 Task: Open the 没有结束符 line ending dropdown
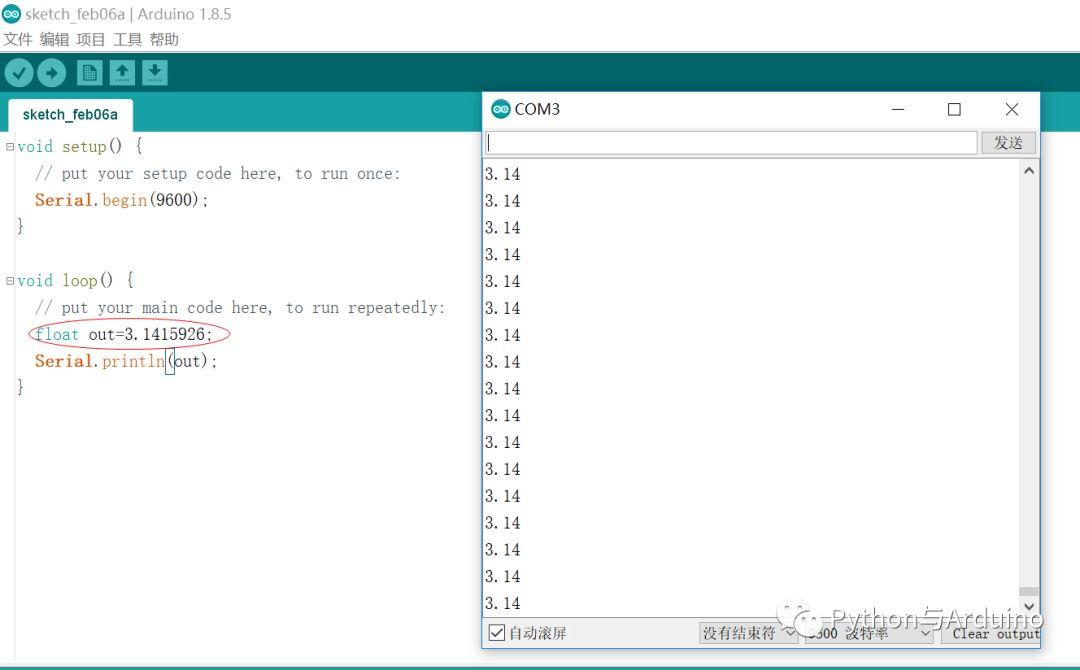(749, 633)
